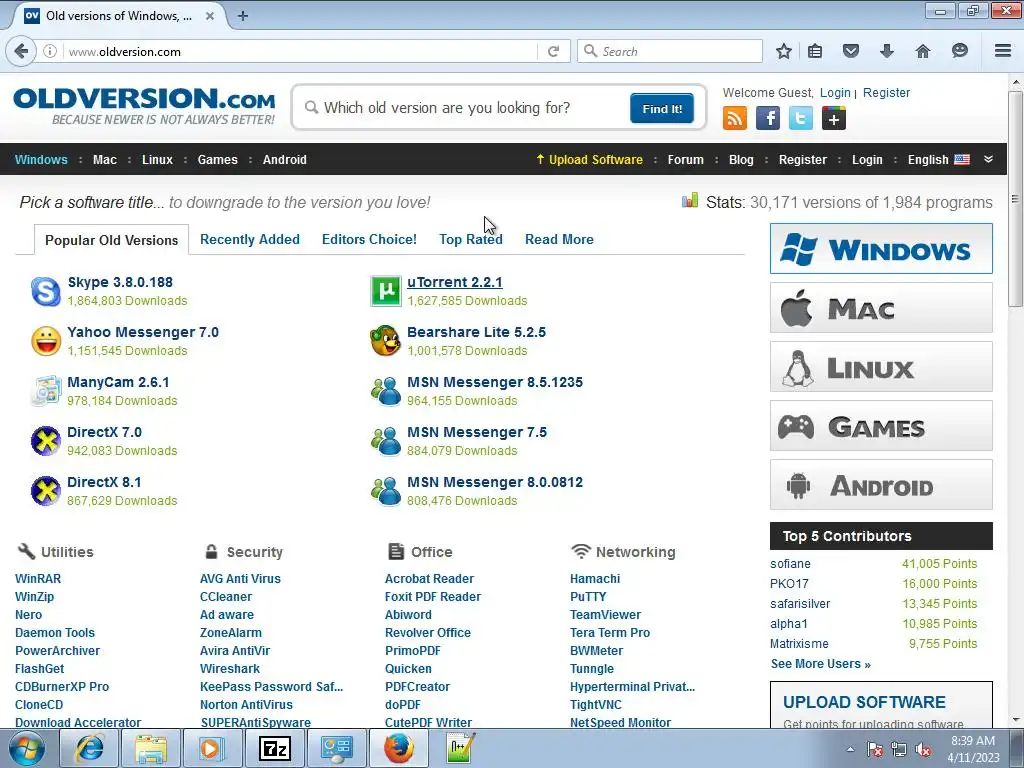The height and width of the screenshot is (768, 1024).
Task: Click the Mac platform banner button
Action: (881, 308)
